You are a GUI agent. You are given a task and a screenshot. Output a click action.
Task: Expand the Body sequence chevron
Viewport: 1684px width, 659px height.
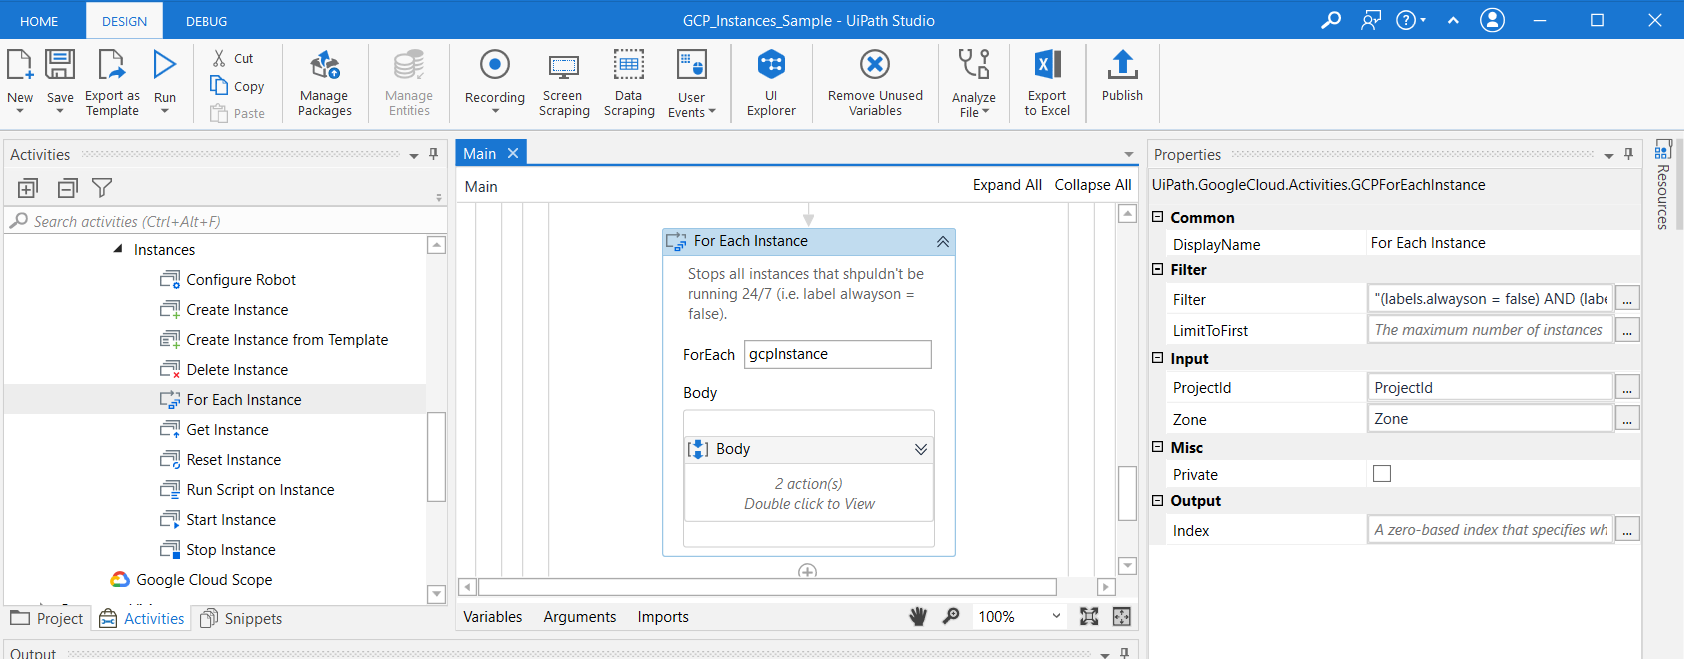click(x=921, y=449)
